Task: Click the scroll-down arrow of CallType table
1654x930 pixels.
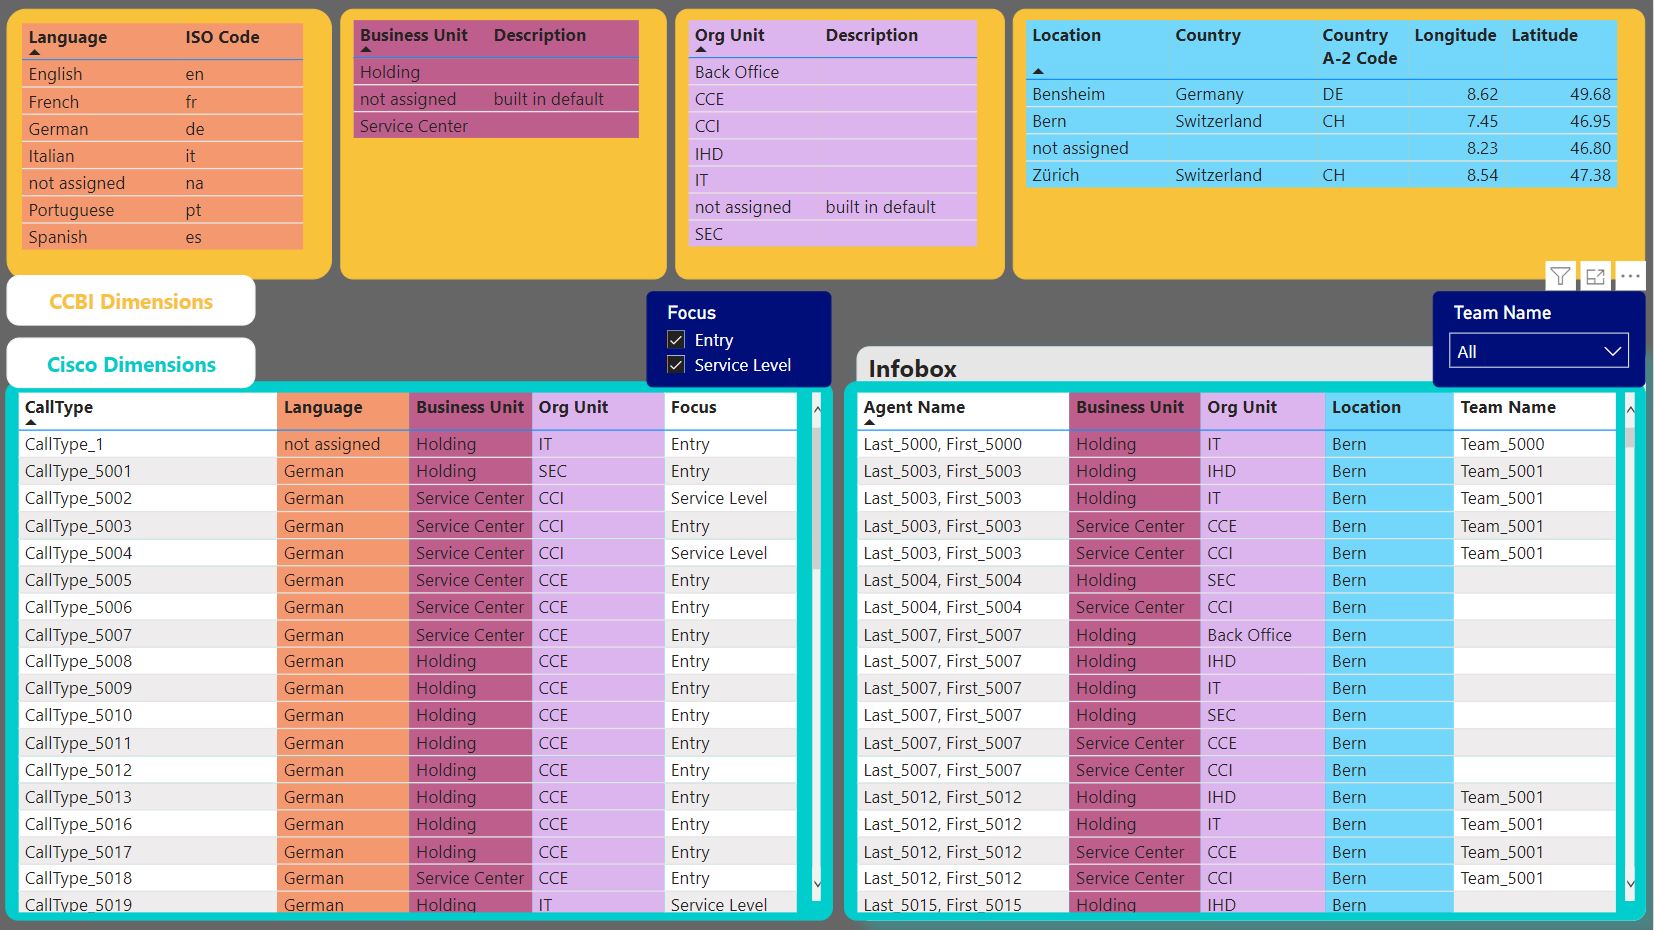Action: (x=817, y=883)
